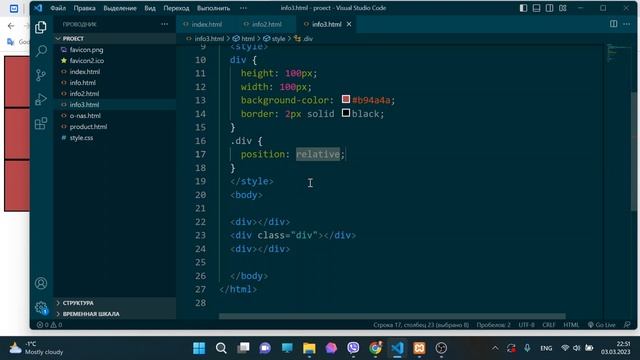Screen dimensions: 640x360
Task: Open the Выполнить menu
Action: point(213,8)
